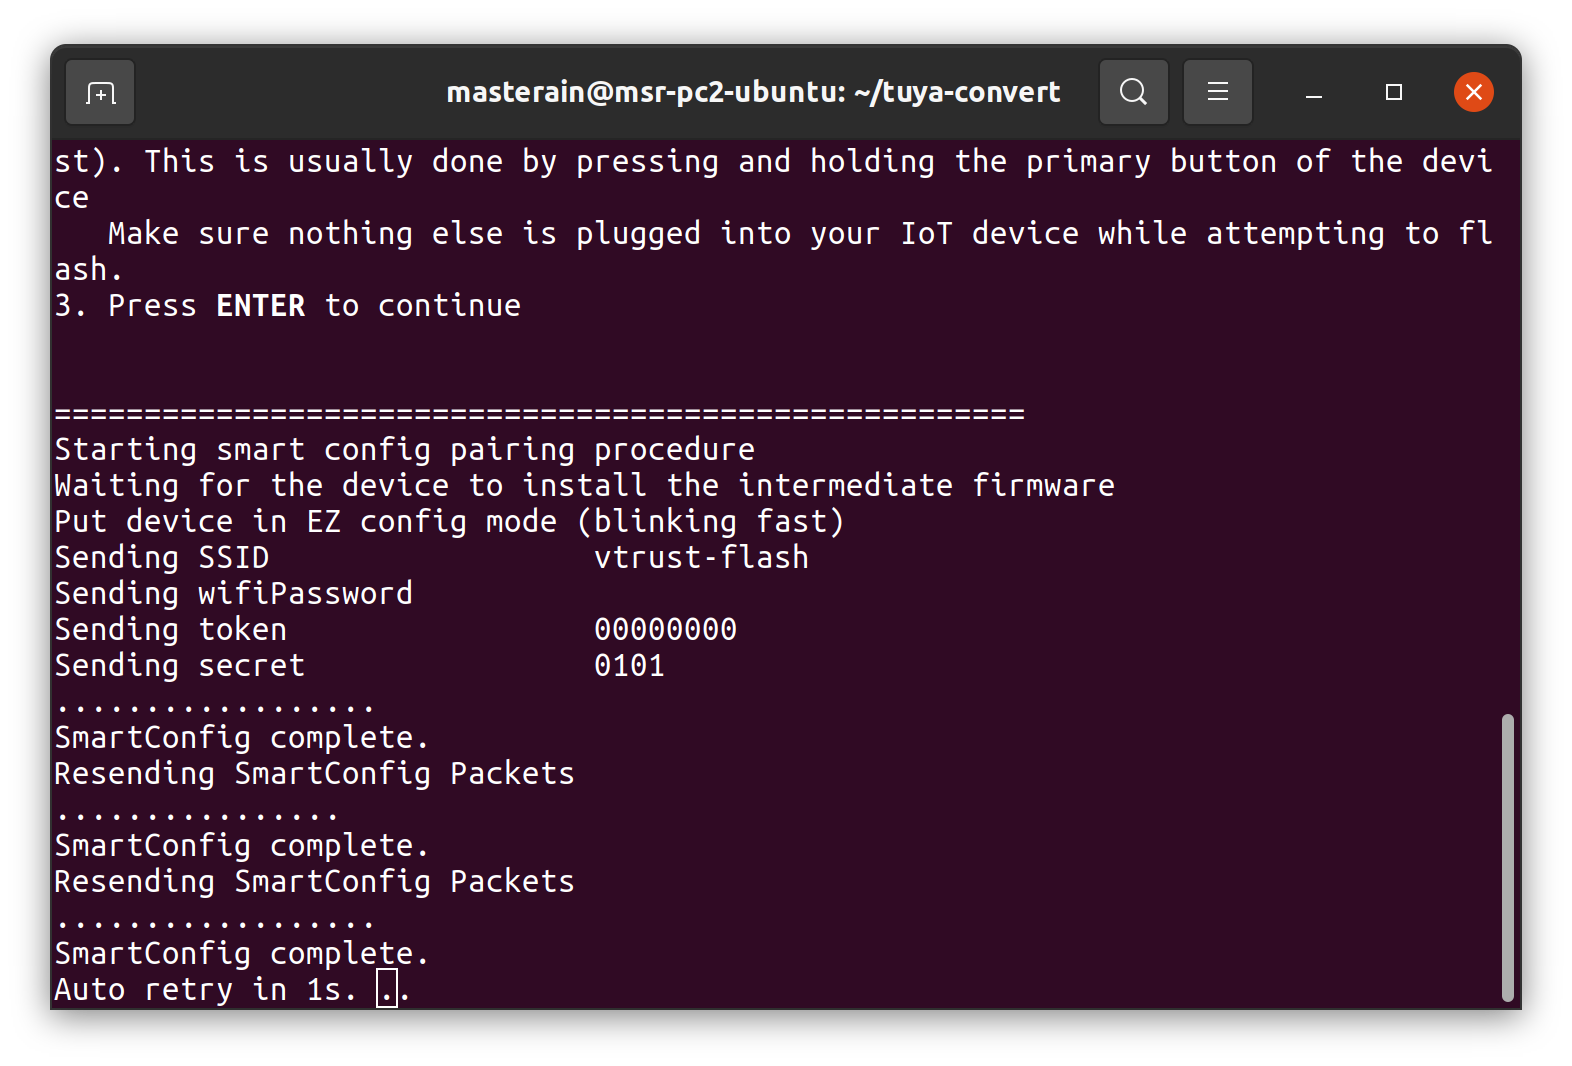The image size is (1572, 1066).
Task: Click the 'Auto retry in 1s' text
Action: click(205, 990)
